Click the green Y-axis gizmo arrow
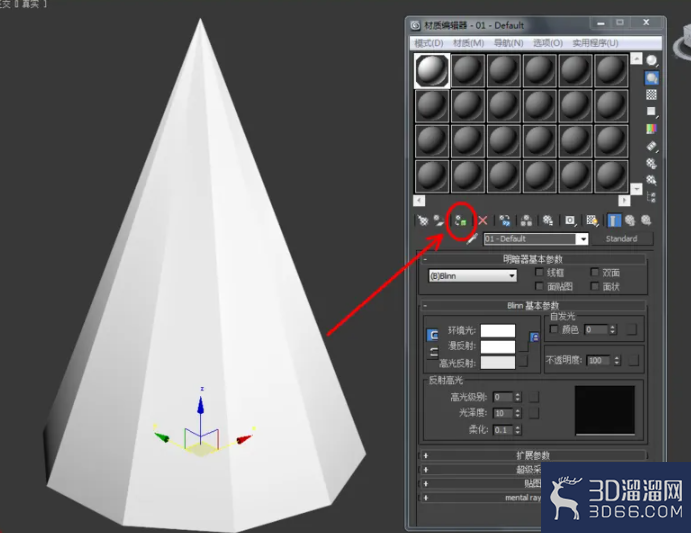This screenshot has width=691, height=533. pos(161,437)
